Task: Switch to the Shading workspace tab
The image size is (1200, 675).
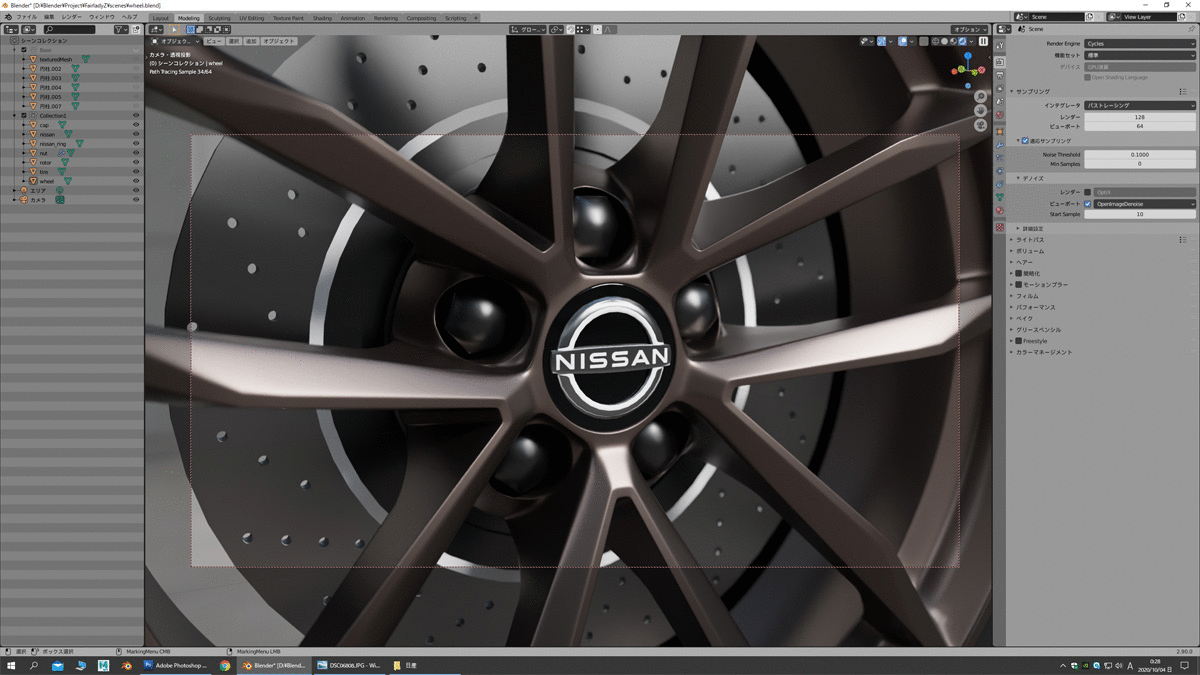Action: pos(322,18)
